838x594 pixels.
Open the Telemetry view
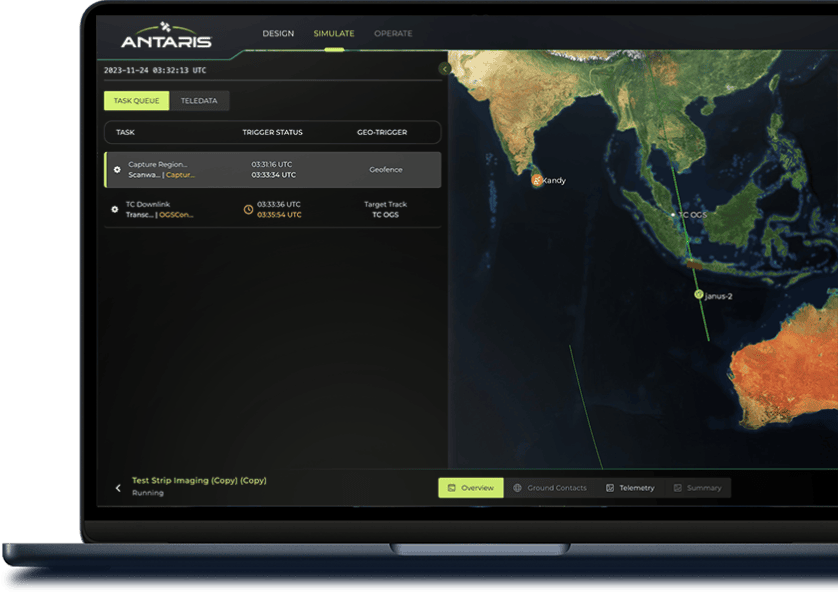coord(630,488)
